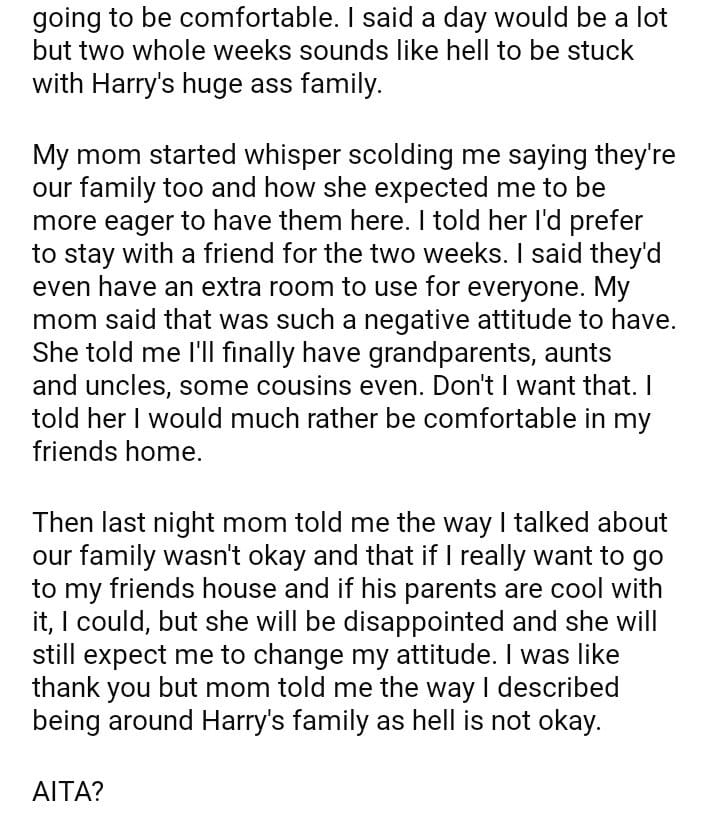Click the 'AITA?' text at the bottom
This screenshot has width=720, height=817.
click(68, 793)
